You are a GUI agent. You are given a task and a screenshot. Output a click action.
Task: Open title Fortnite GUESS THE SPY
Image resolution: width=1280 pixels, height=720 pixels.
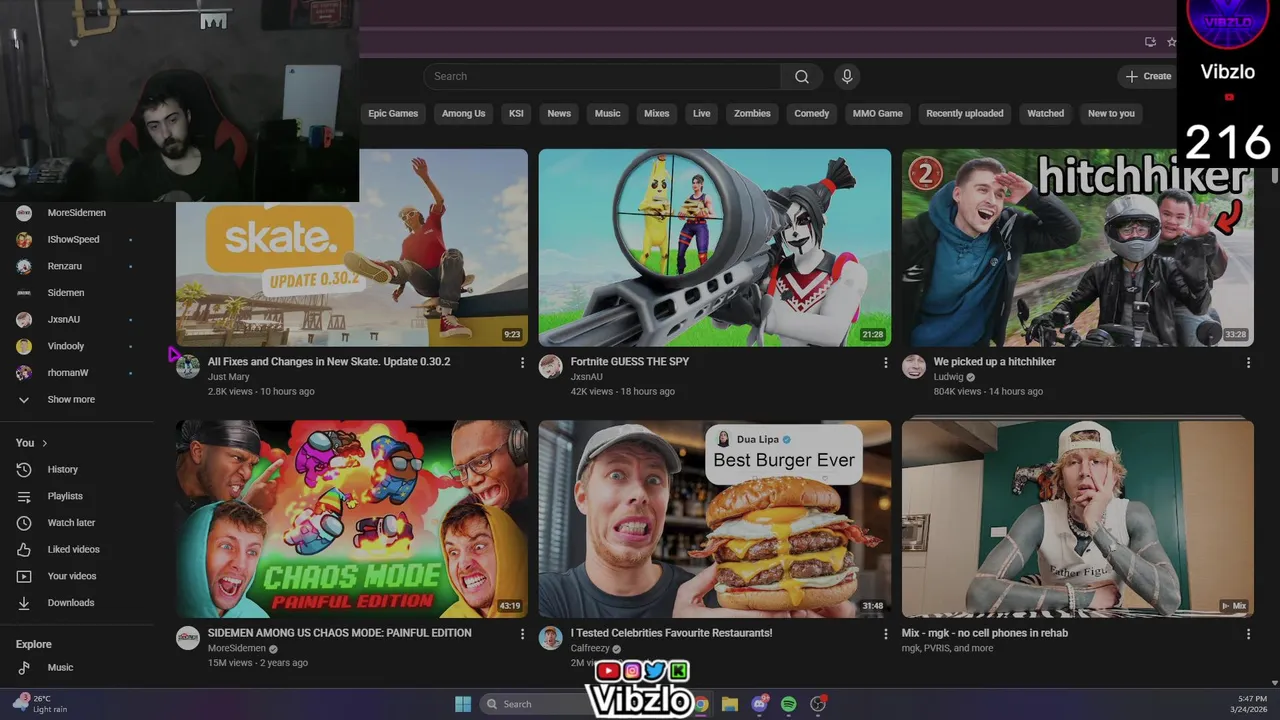pyautogui.click(x=630, y=362)
